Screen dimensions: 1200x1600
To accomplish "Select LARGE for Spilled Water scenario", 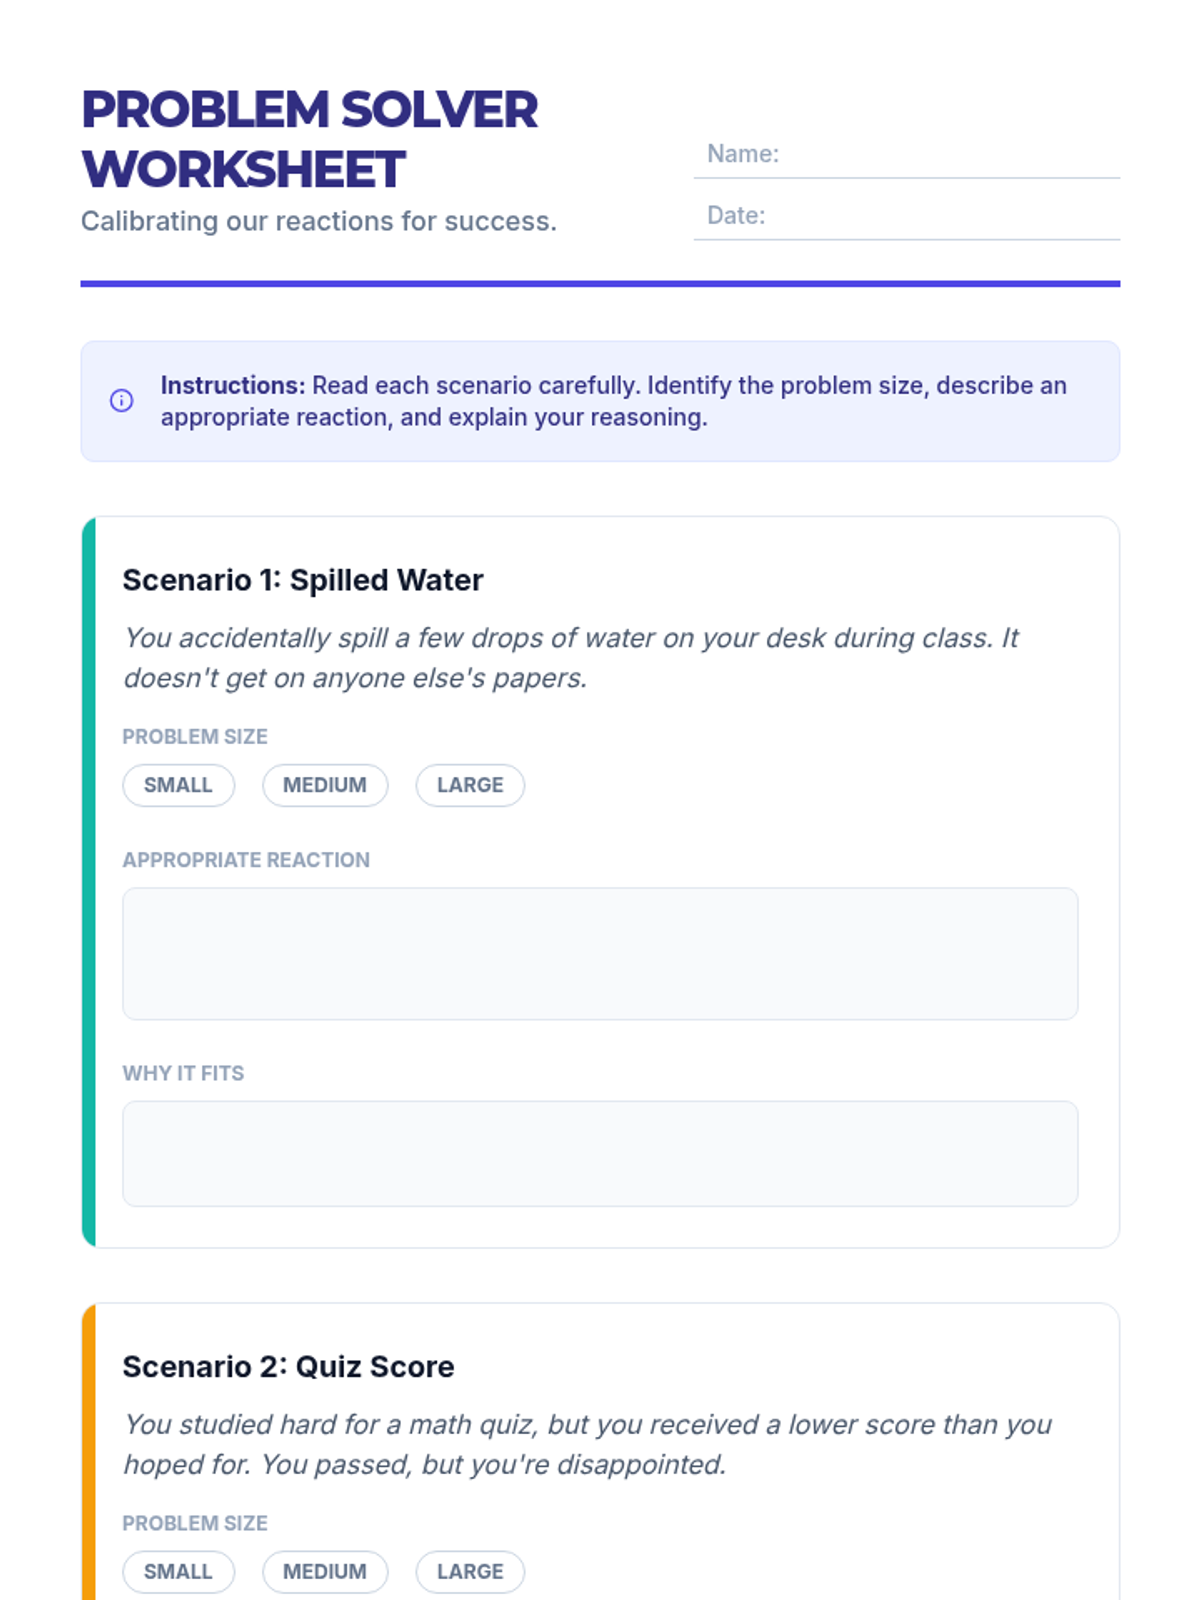I will pyautogui.click(x=470, y=785).
